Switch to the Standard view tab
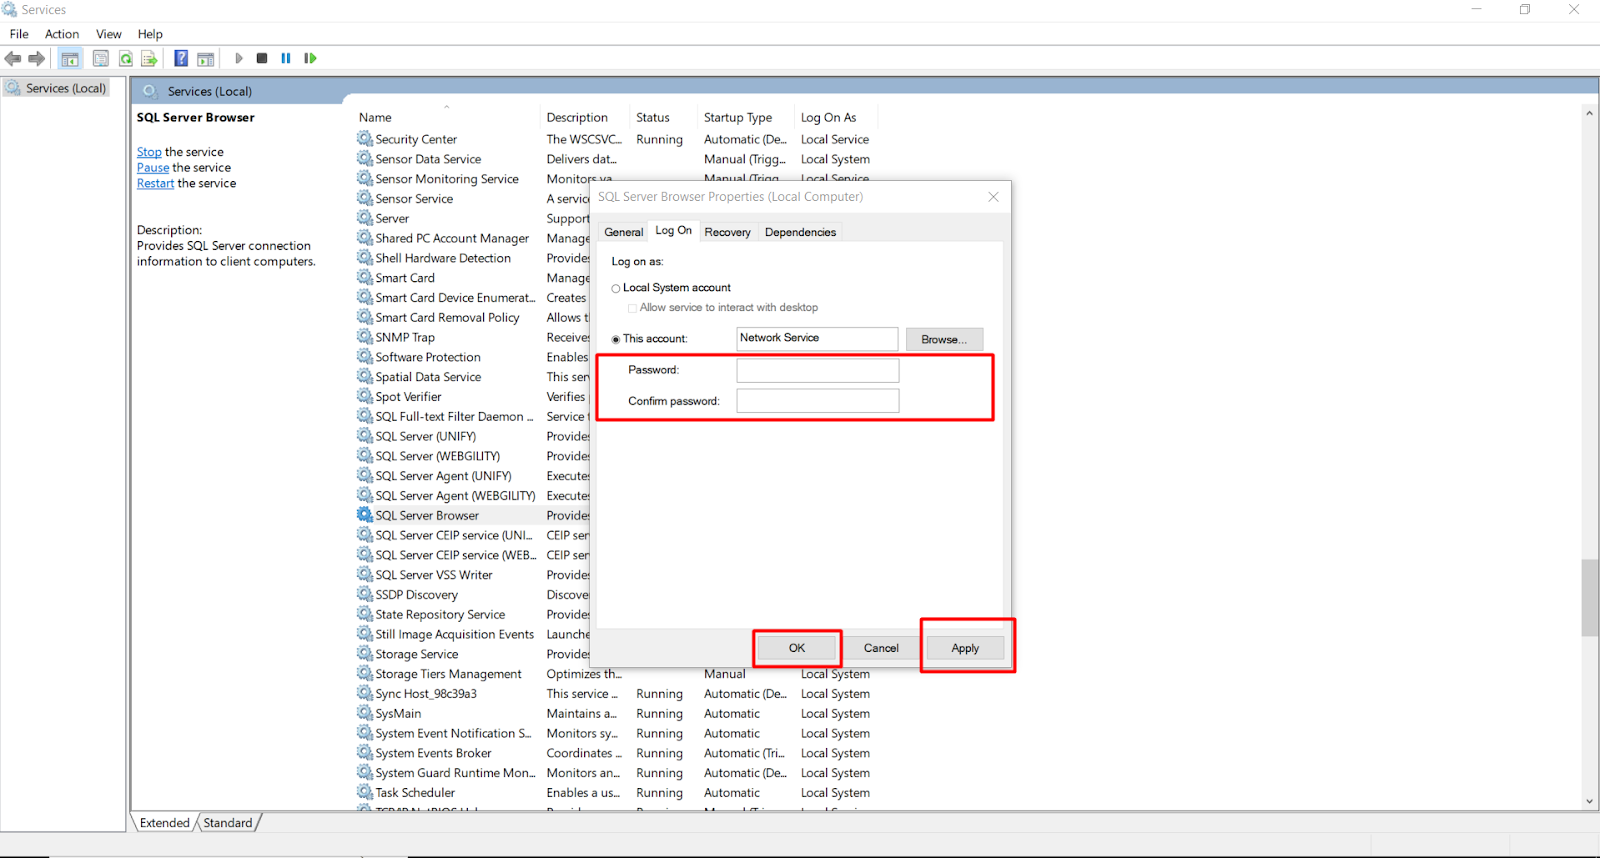Viewport: 1600px width, 858px height. point(228,823)
